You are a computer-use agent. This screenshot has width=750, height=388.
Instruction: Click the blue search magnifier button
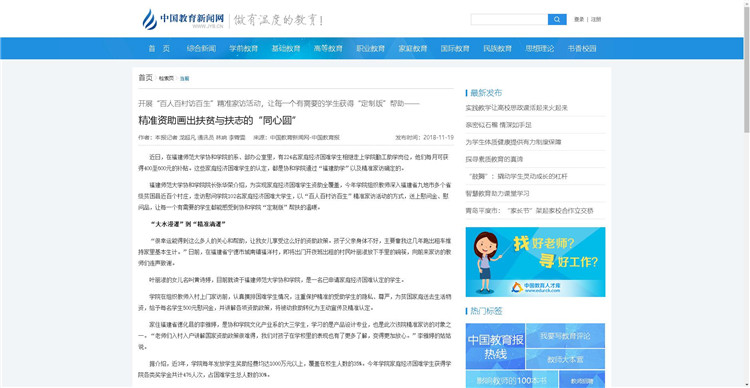click(x=557, y=20)
